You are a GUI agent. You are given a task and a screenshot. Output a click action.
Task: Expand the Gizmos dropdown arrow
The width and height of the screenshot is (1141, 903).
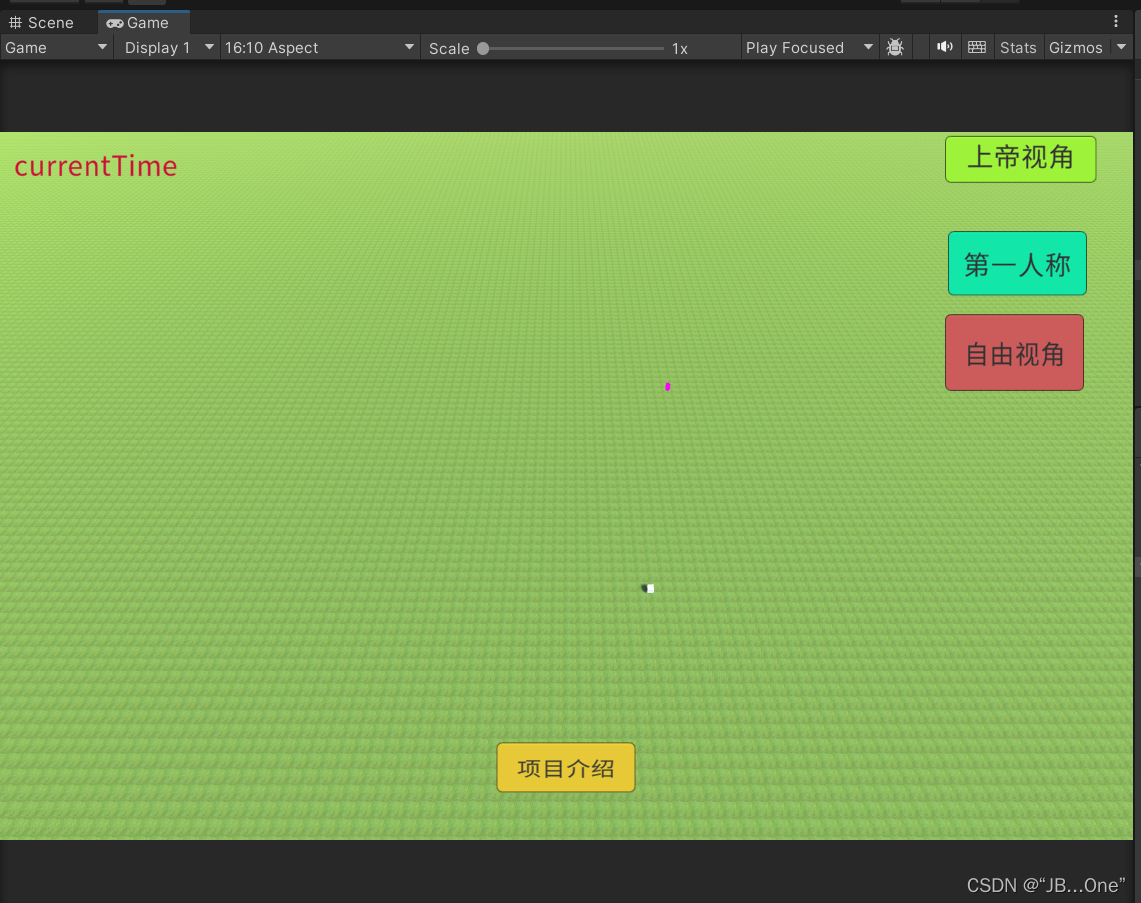[1121, 47]
